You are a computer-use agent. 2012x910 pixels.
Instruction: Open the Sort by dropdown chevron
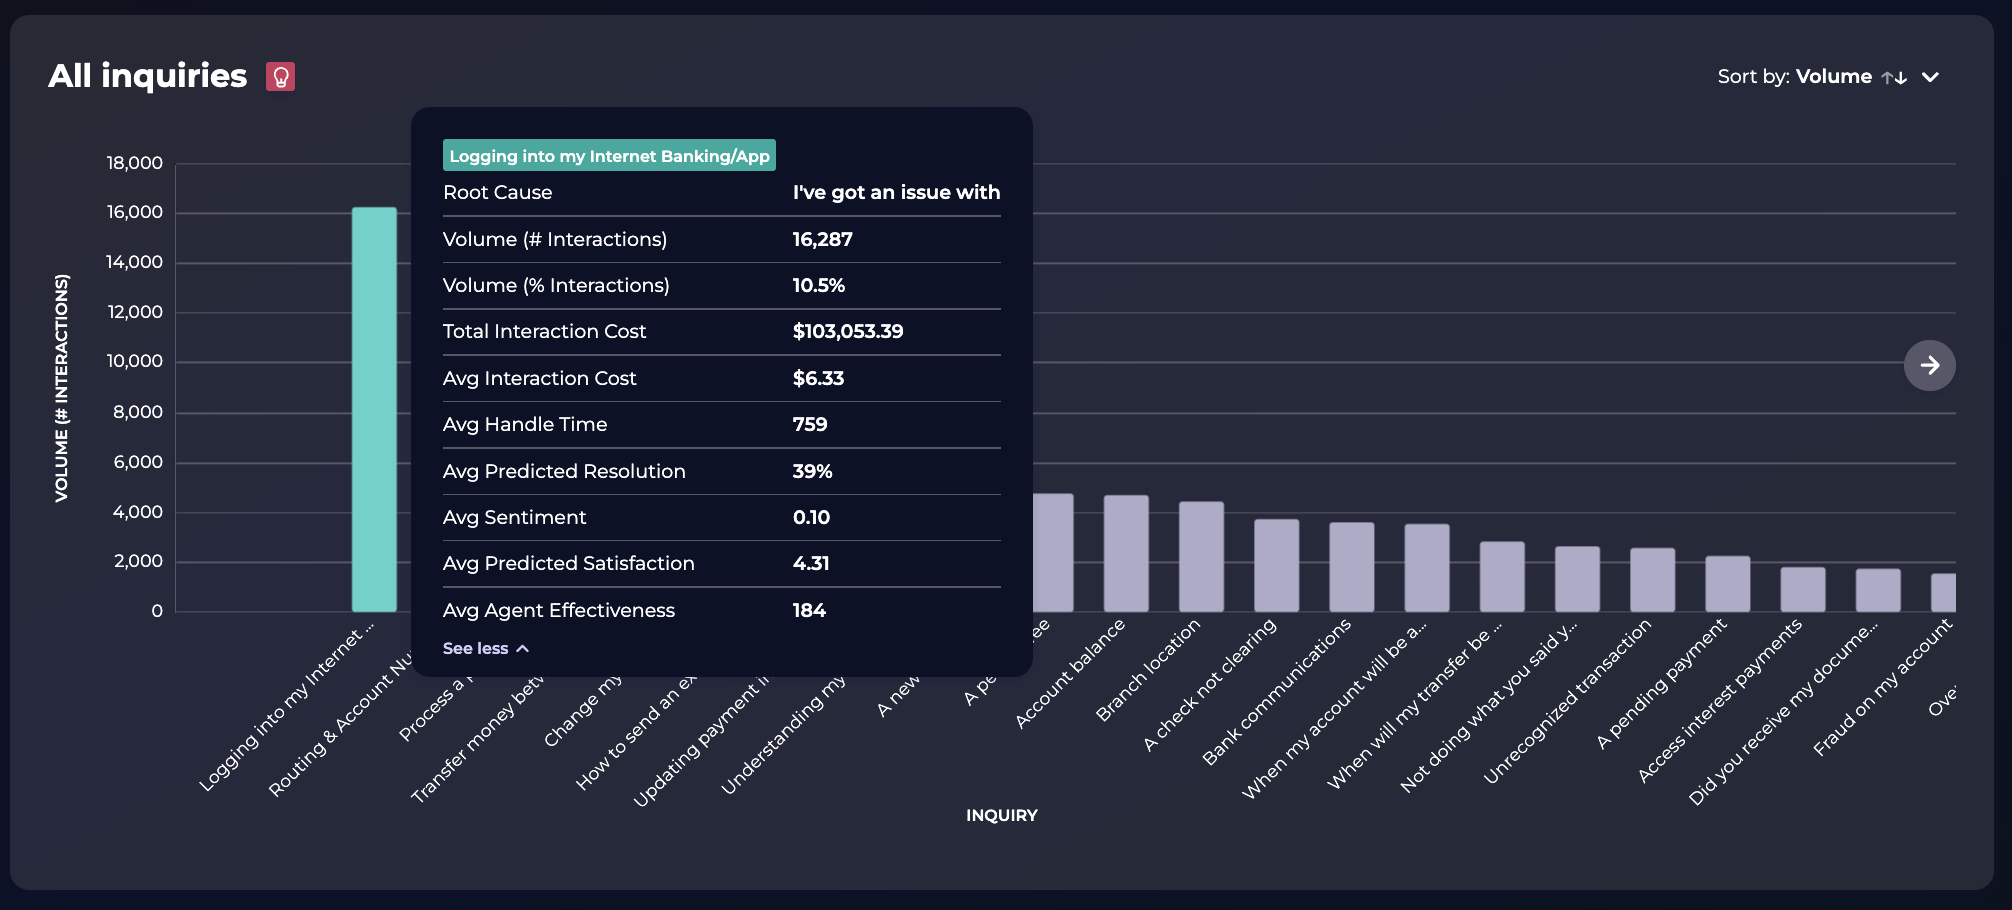click(x=1930, y=77)
